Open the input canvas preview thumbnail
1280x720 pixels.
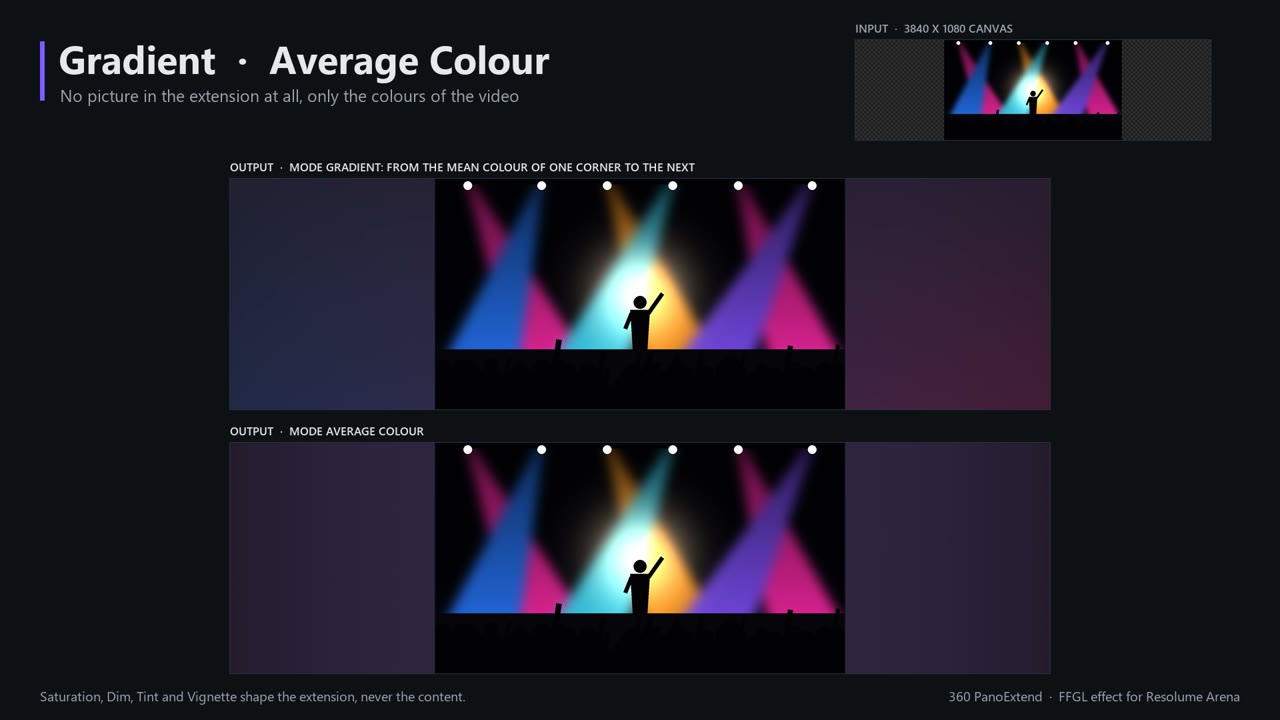(x=1033, y=90)
